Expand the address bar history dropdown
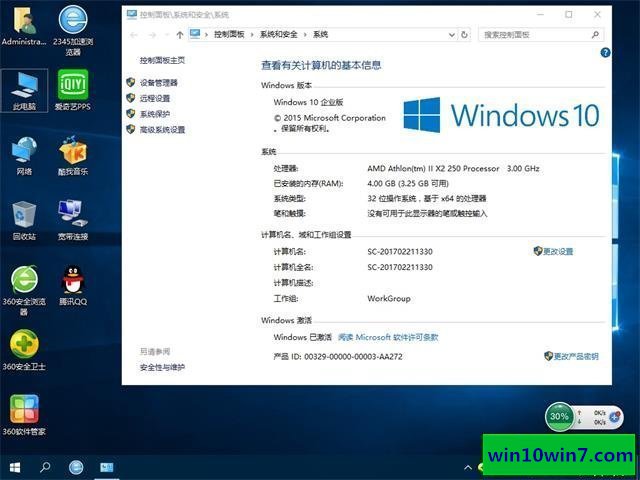The image size is (640, 480). click(x=452, y=35)
